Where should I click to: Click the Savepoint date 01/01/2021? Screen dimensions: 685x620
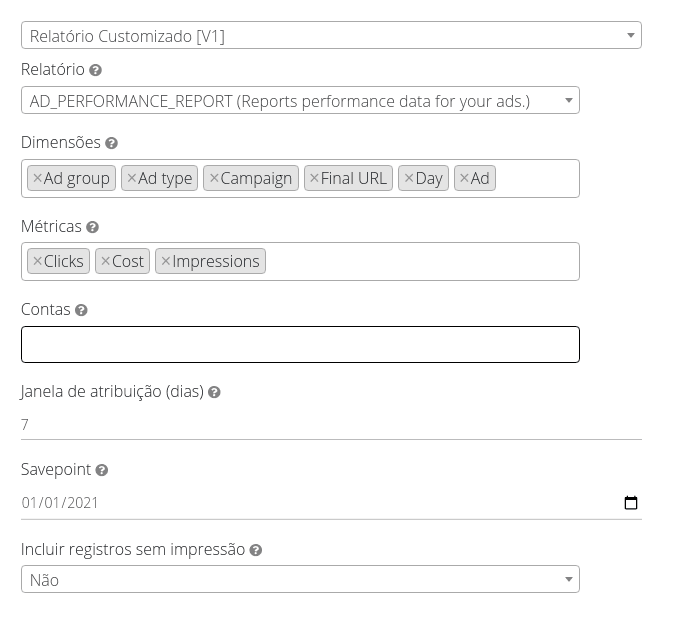[x=60, y=503]
